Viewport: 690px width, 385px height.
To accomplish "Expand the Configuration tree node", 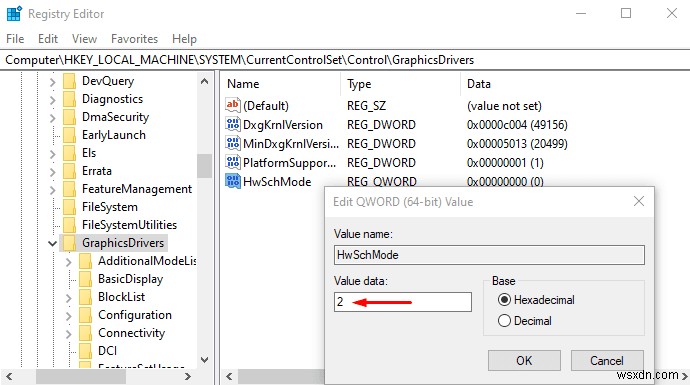I will (x=69, y=316).
